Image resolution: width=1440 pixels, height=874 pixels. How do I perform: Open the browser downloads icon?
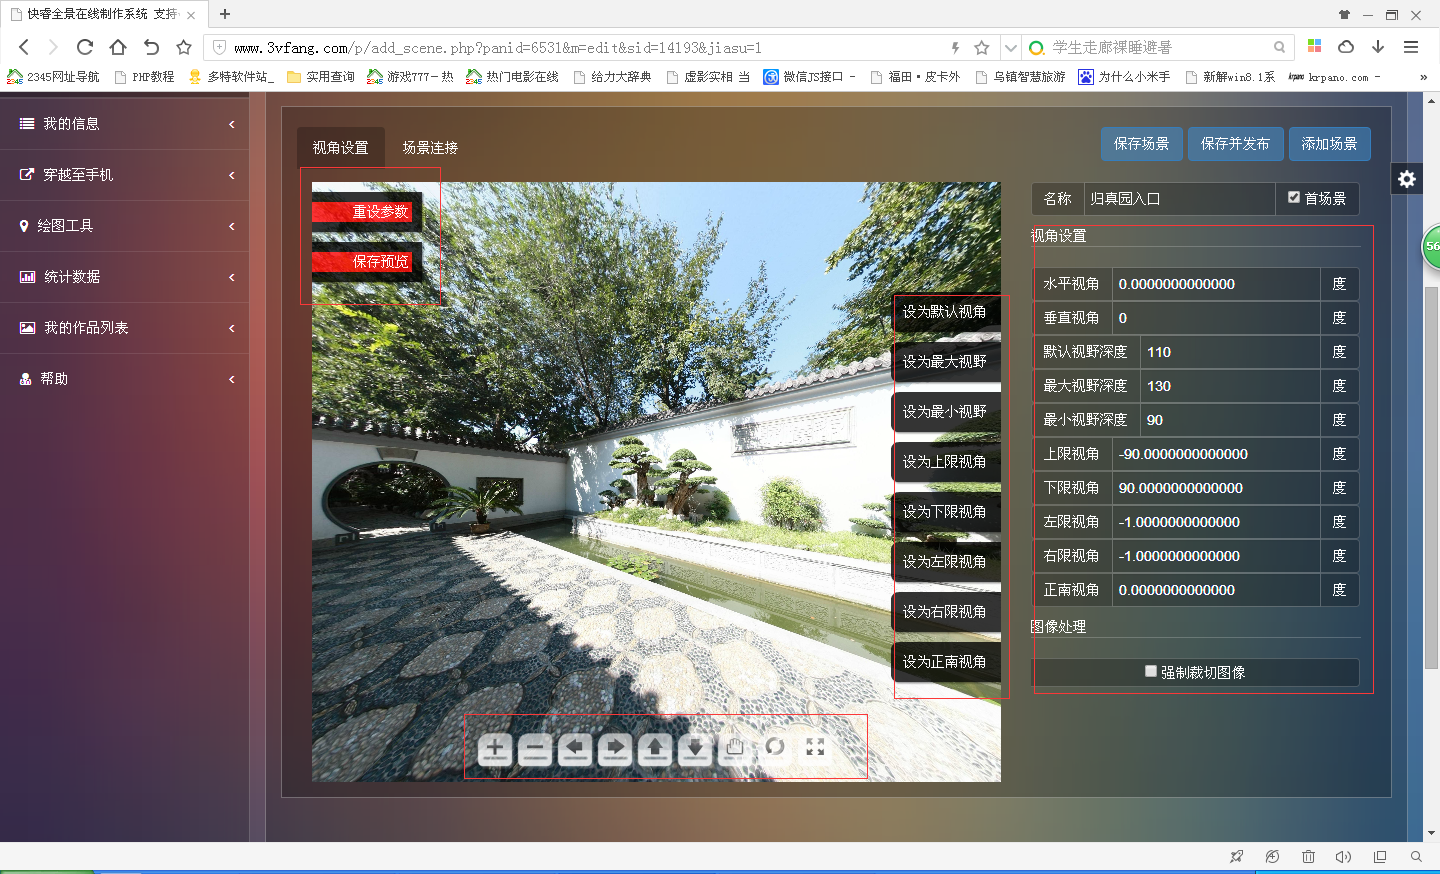(x=1378, y=47)
